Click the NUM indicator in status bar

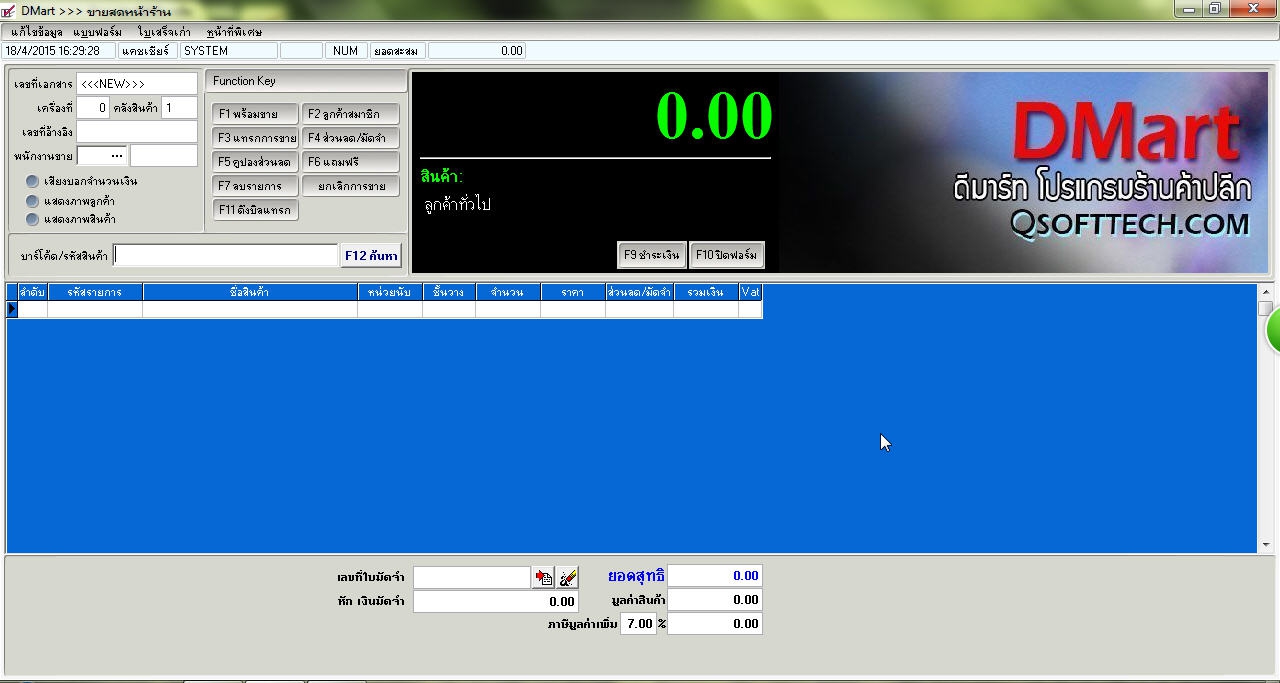(345, 50)
